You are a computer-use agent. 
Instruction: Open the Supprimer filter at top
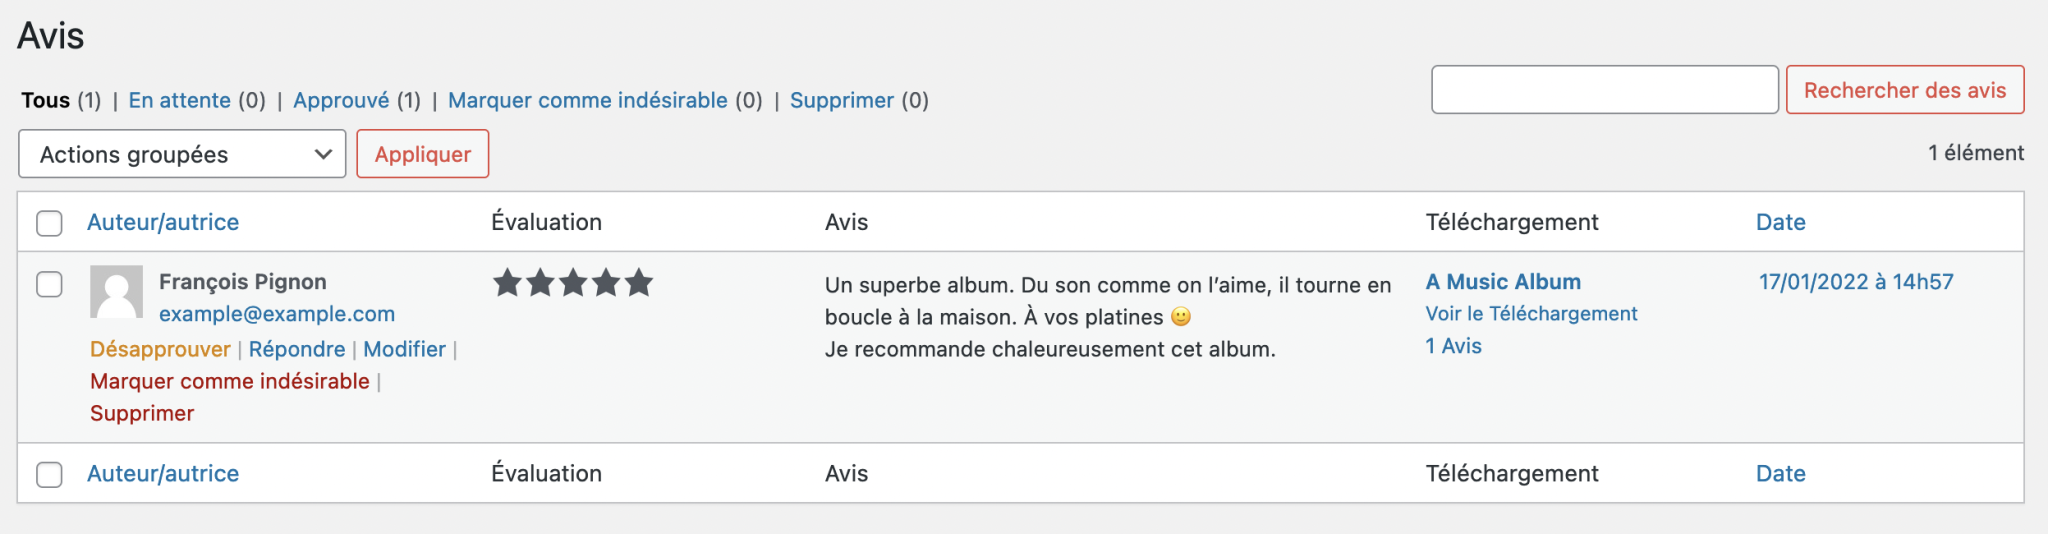(842, 100)
